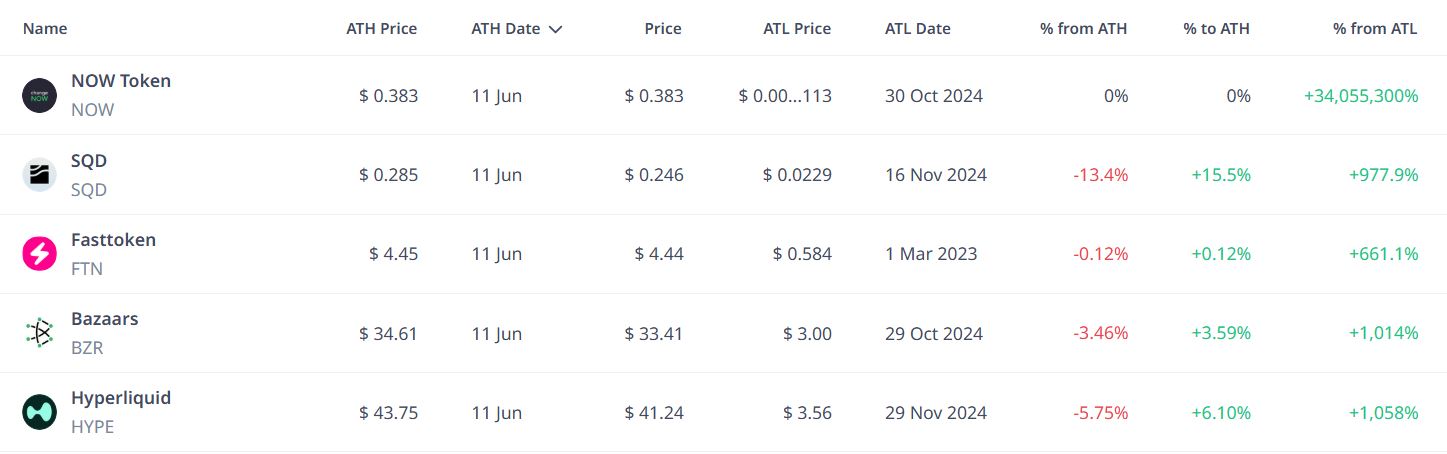Sort by ATL Date column header
1447x454 pixels.
pyautogui.click(x=918, y=28)
